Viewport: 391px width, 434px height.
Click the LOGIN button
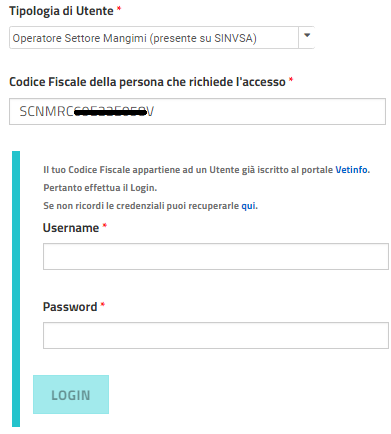pos(71,395)
